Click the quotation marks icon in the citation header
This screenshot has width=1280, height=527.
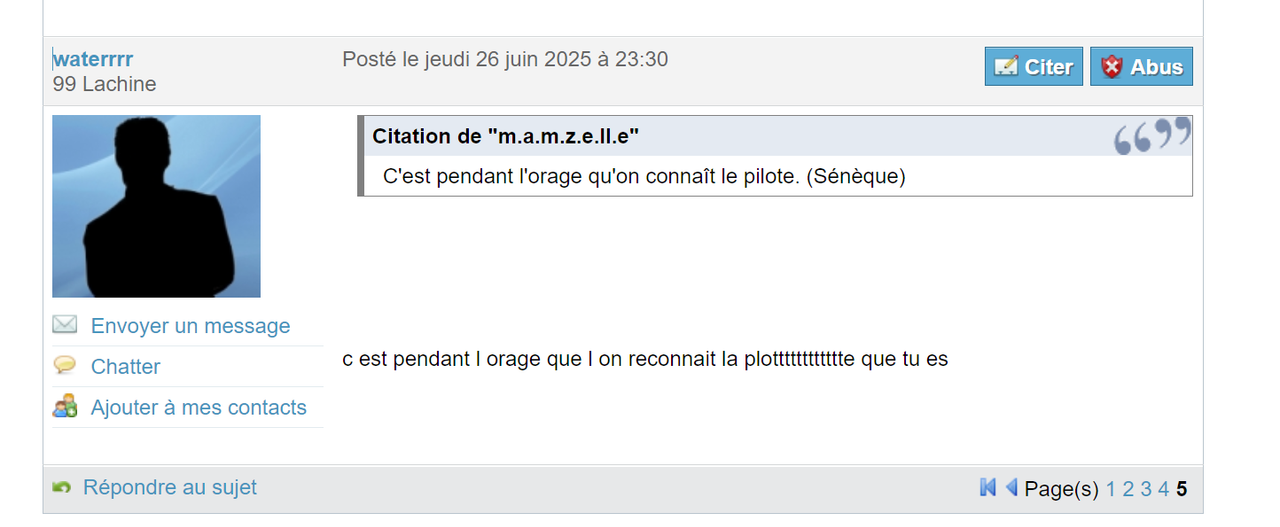click(x=1152, y=136)
